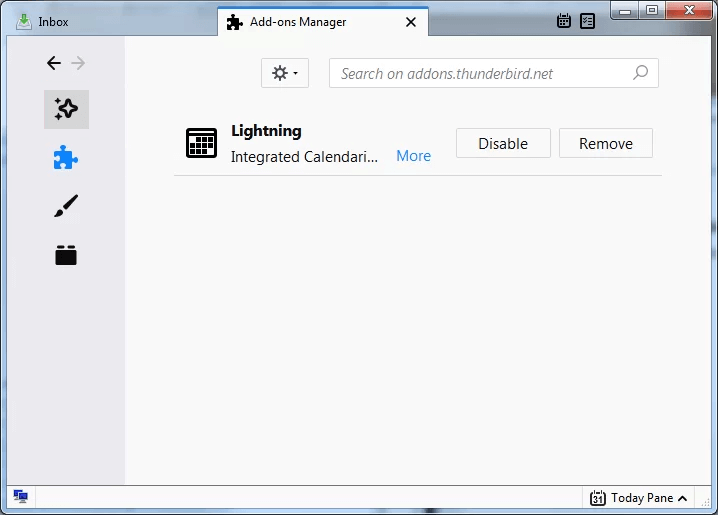Click the forward arrow in sidebar

click(78, 63)
